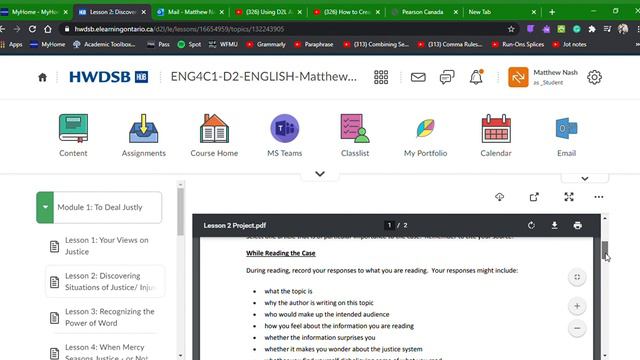The width and height of the screenshot is (640, 360).
Task: Click the PDF scrollbar up arrow
Action: 605,218
